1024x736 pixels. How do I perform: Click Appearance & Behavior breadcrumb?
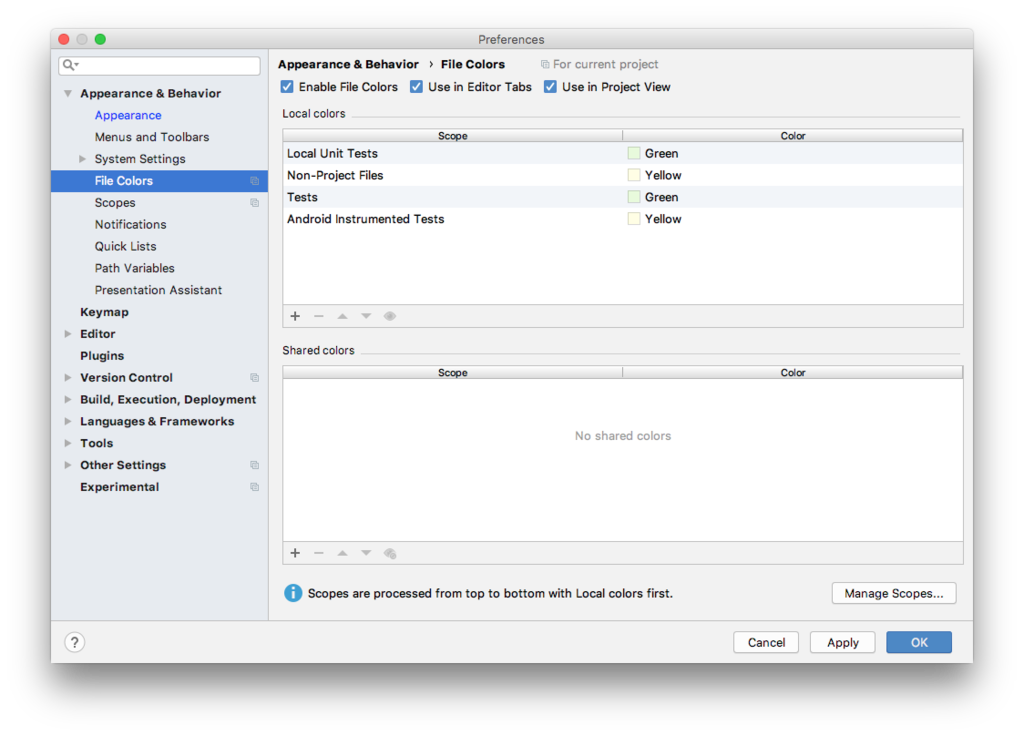(348, 64)
